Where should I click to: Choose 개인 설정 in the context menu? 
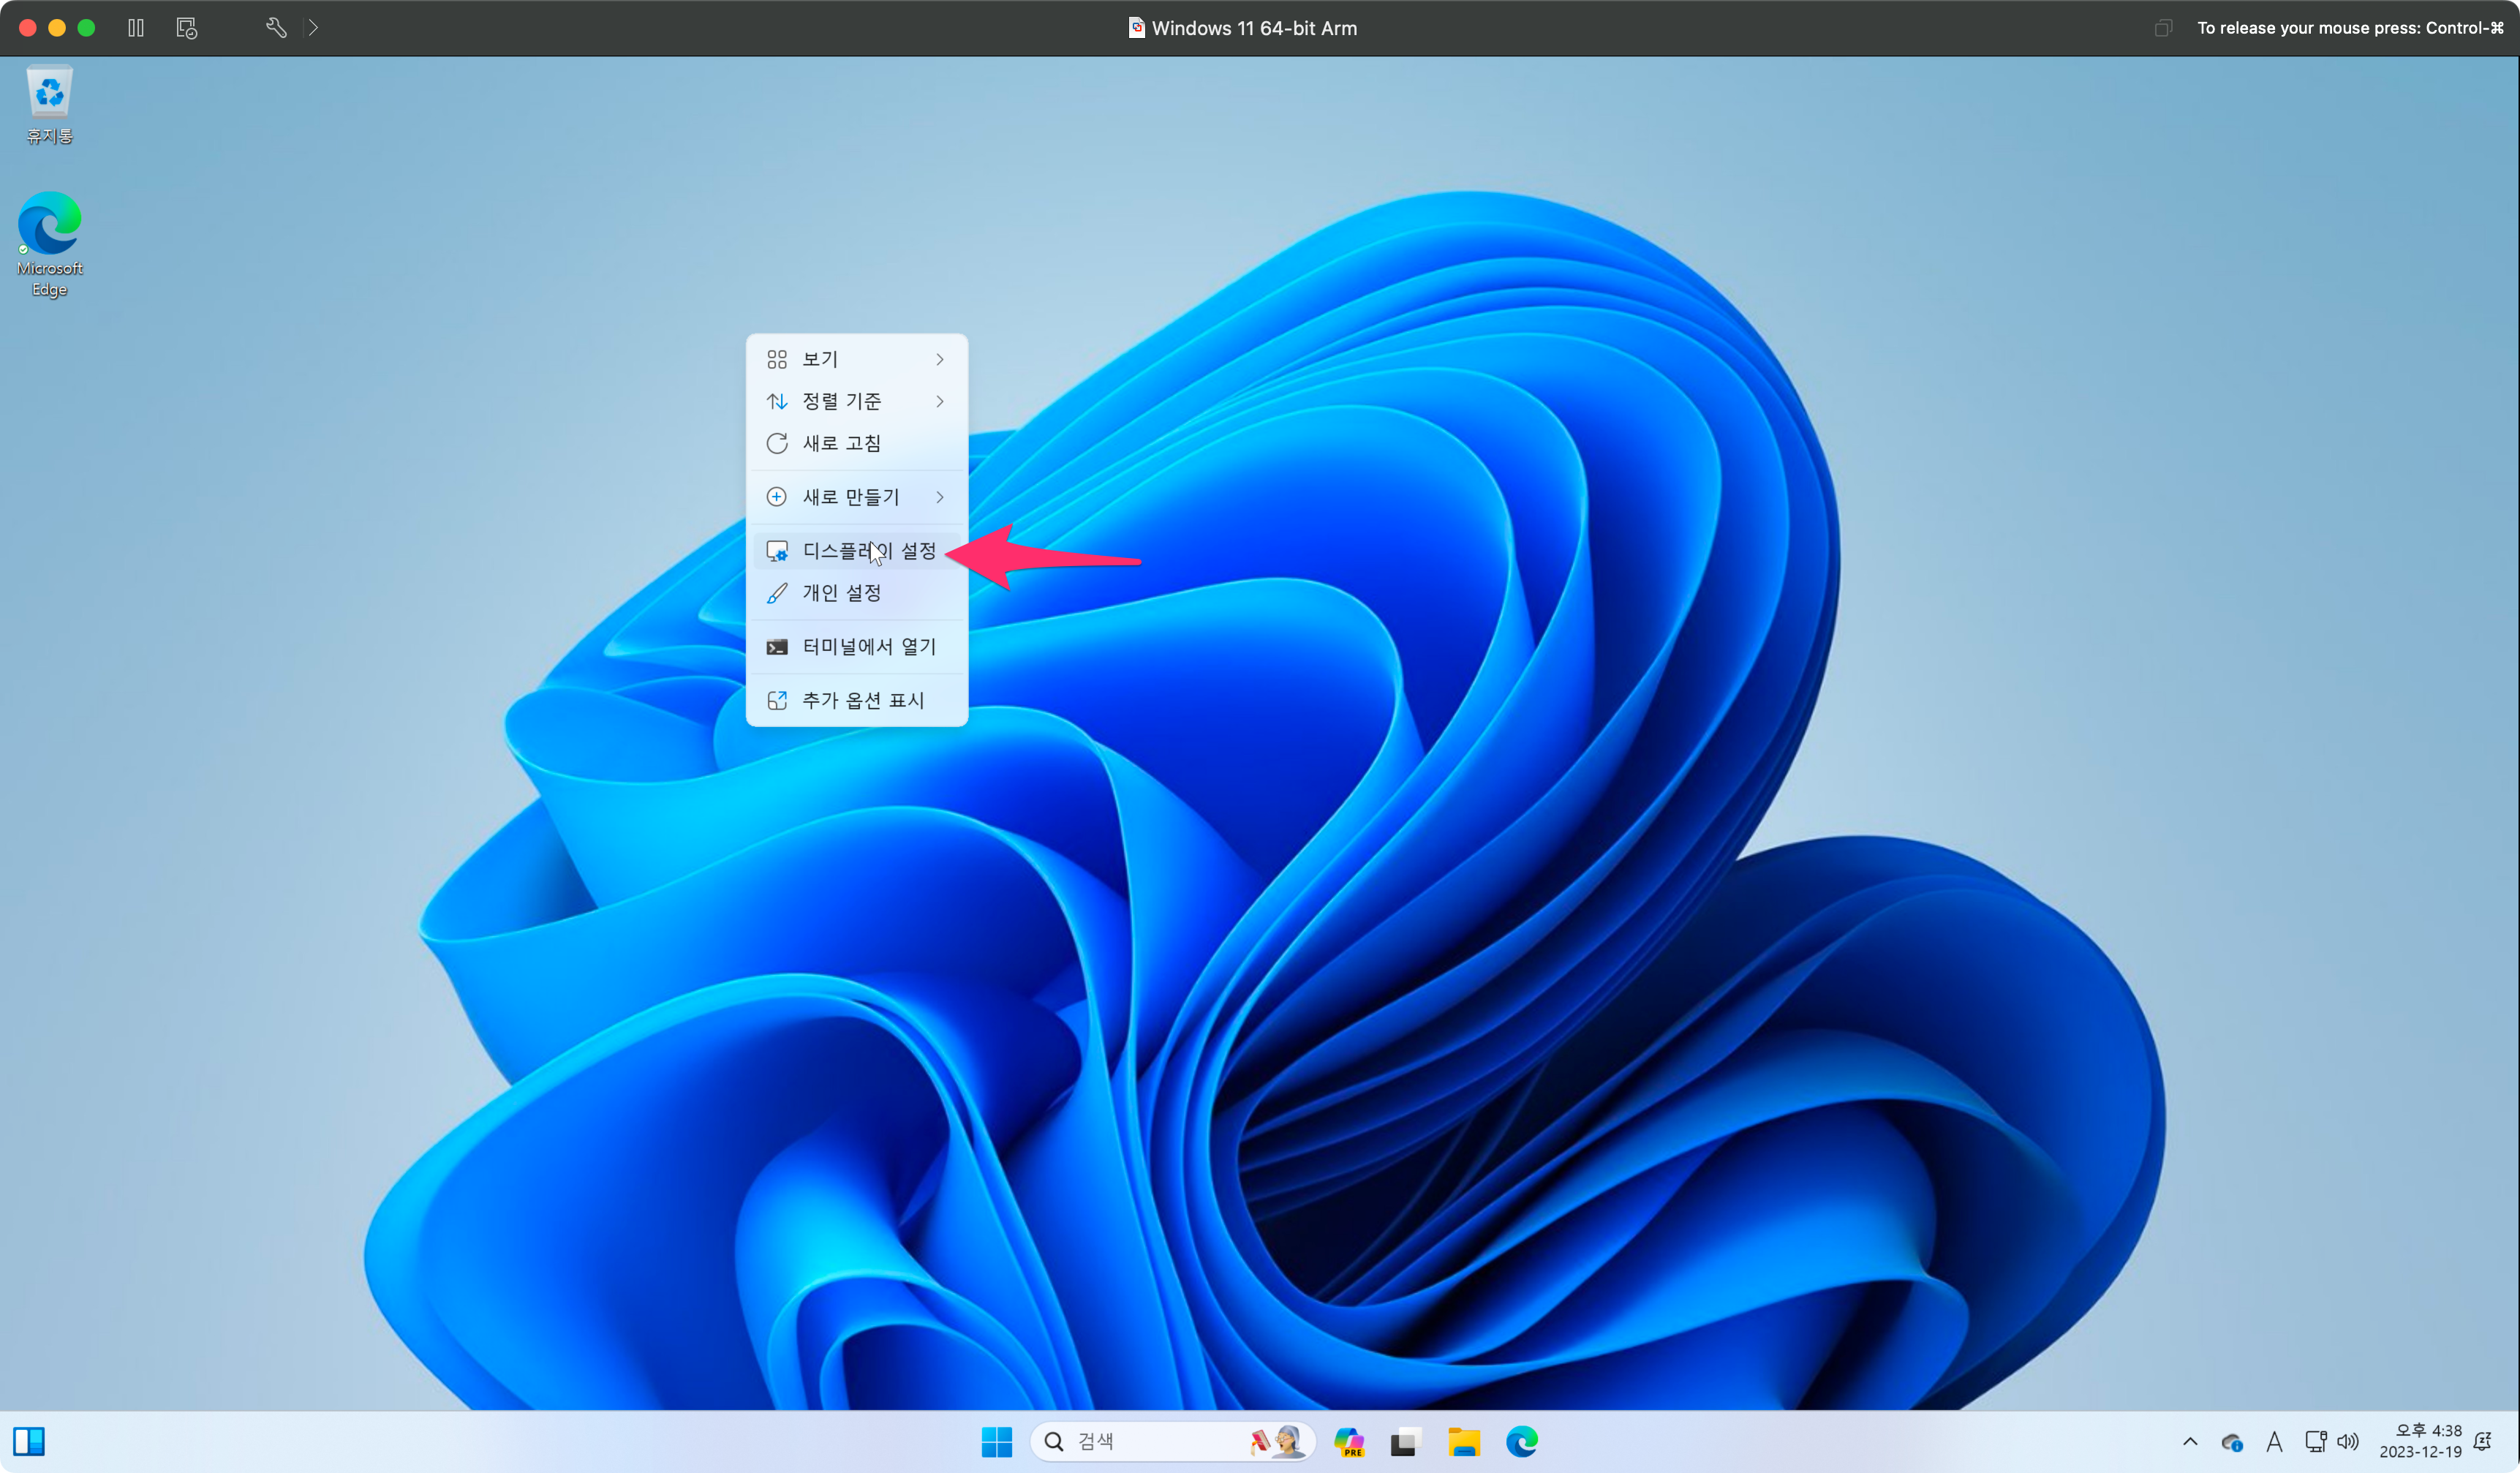[x=856, y=593]
